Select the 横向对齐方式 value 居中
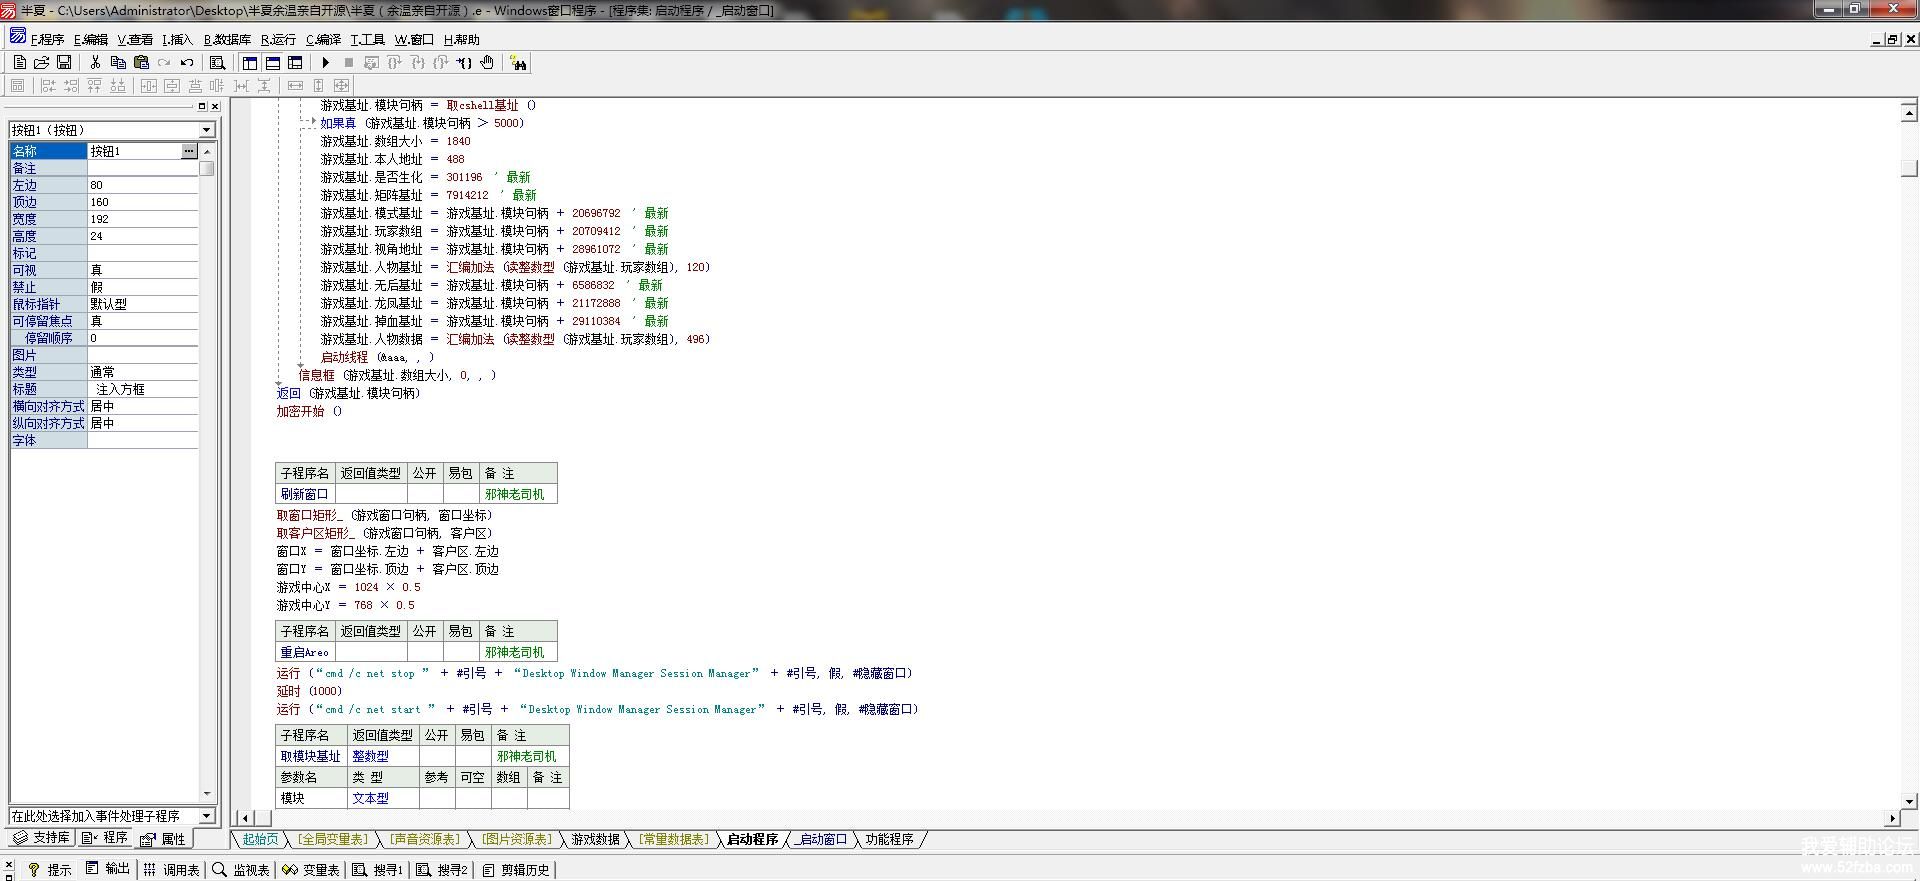Viewport: 1920px width, 881px height. coord(143,406)
